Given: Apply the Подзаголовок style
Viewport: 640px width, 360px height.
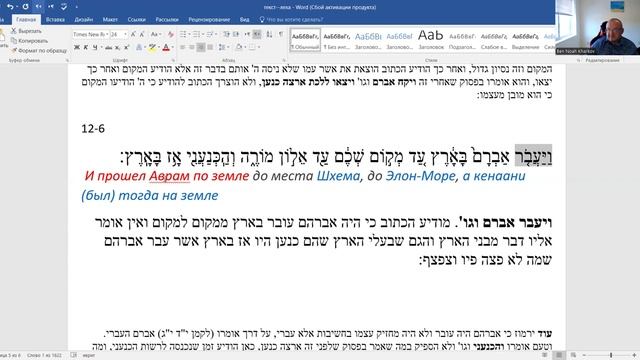Looking at the screenshot, I should coord(462,40).
